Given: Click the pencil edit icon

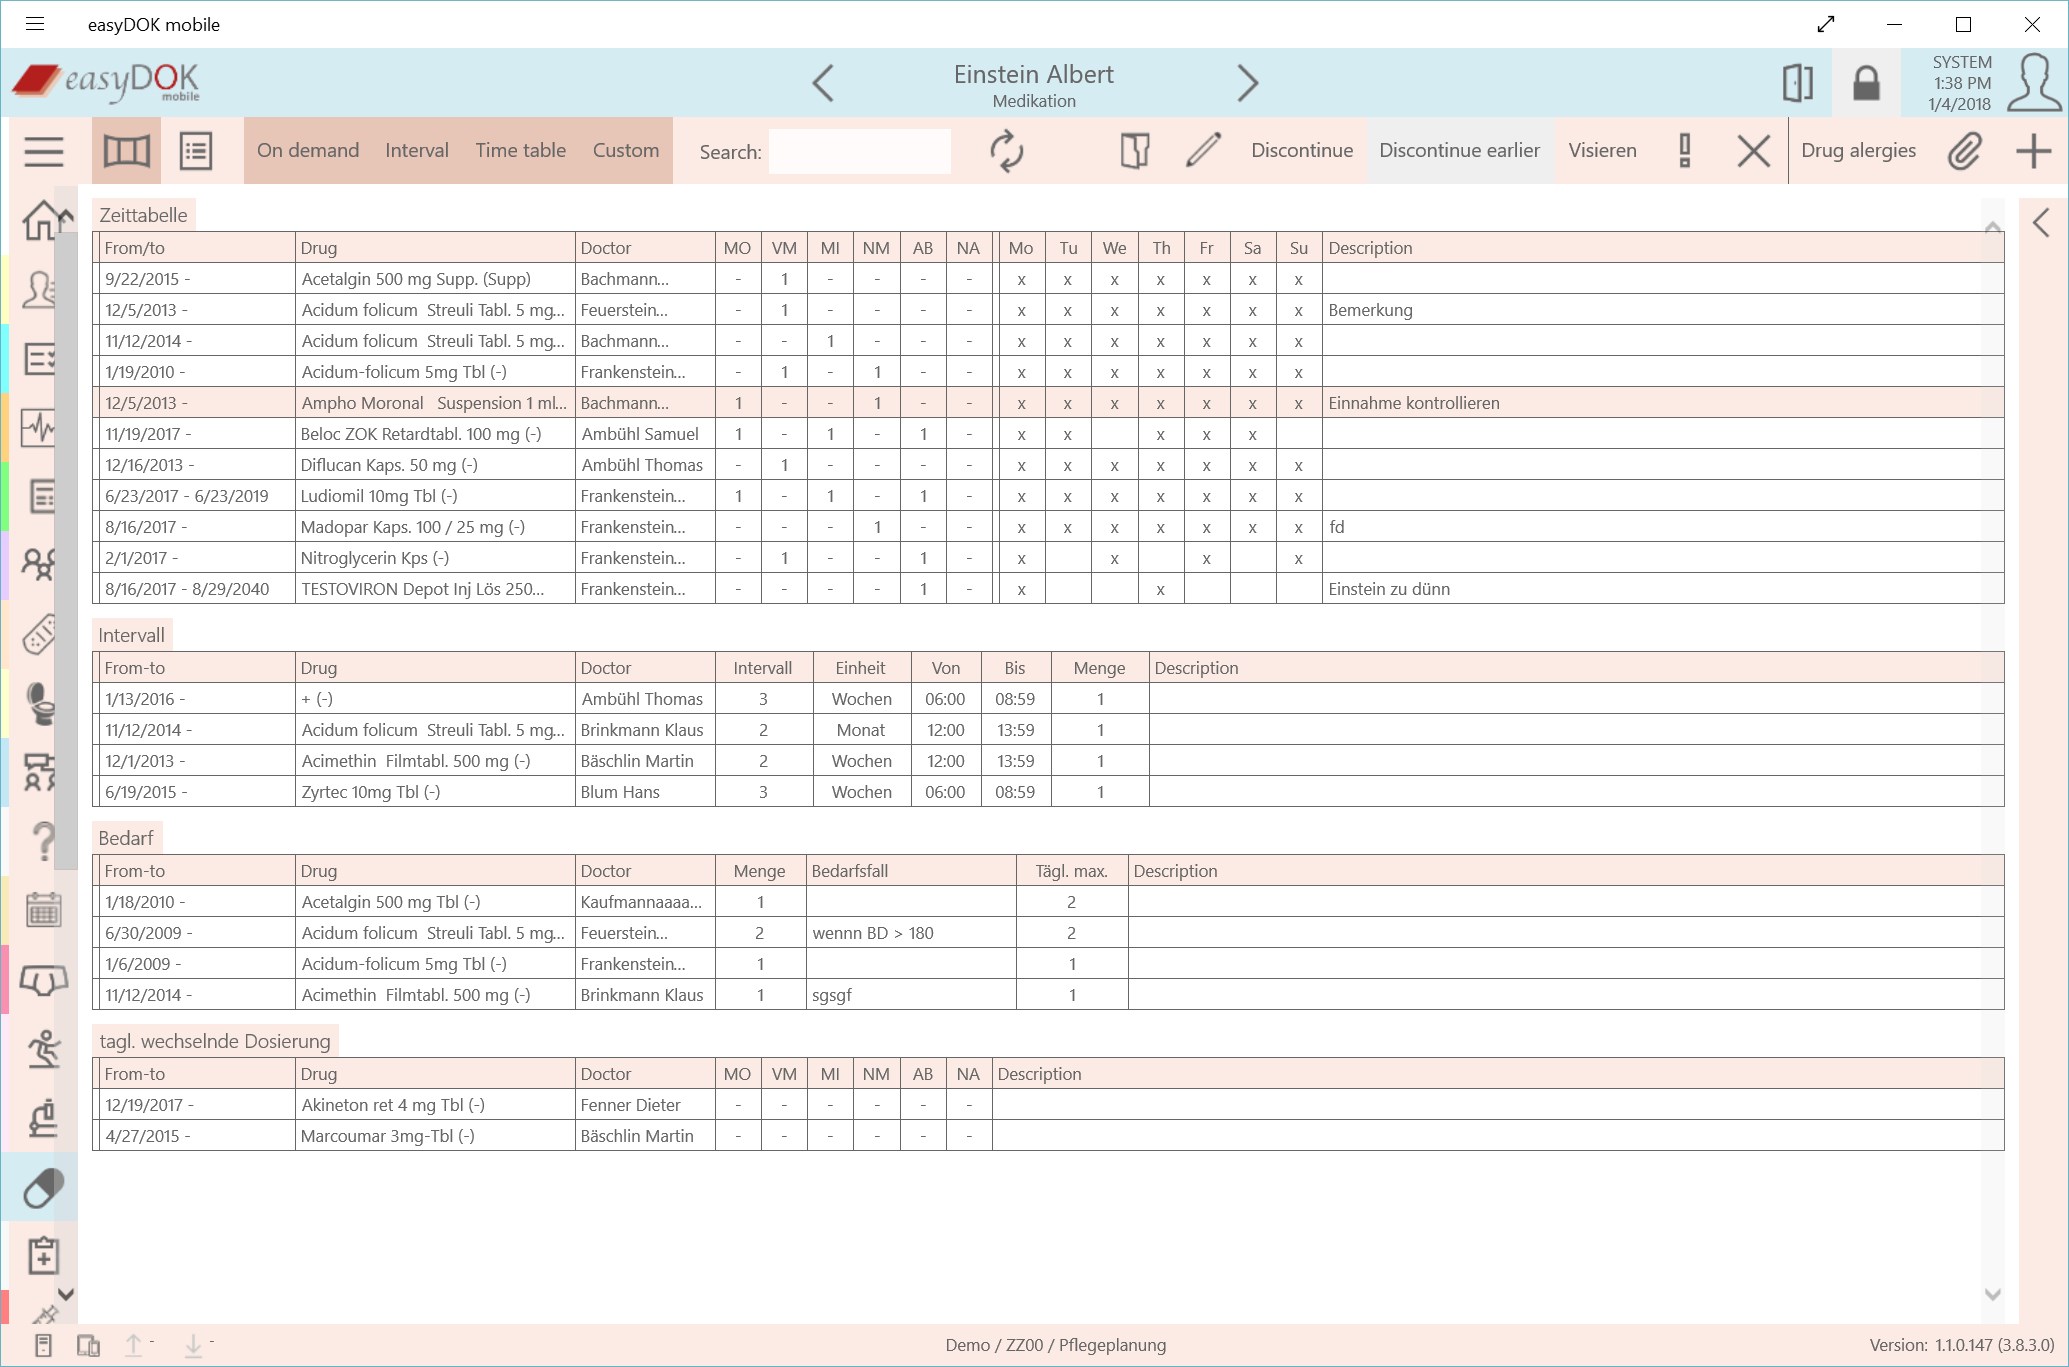Looking at the screenshot, I should click(1203, 151).
